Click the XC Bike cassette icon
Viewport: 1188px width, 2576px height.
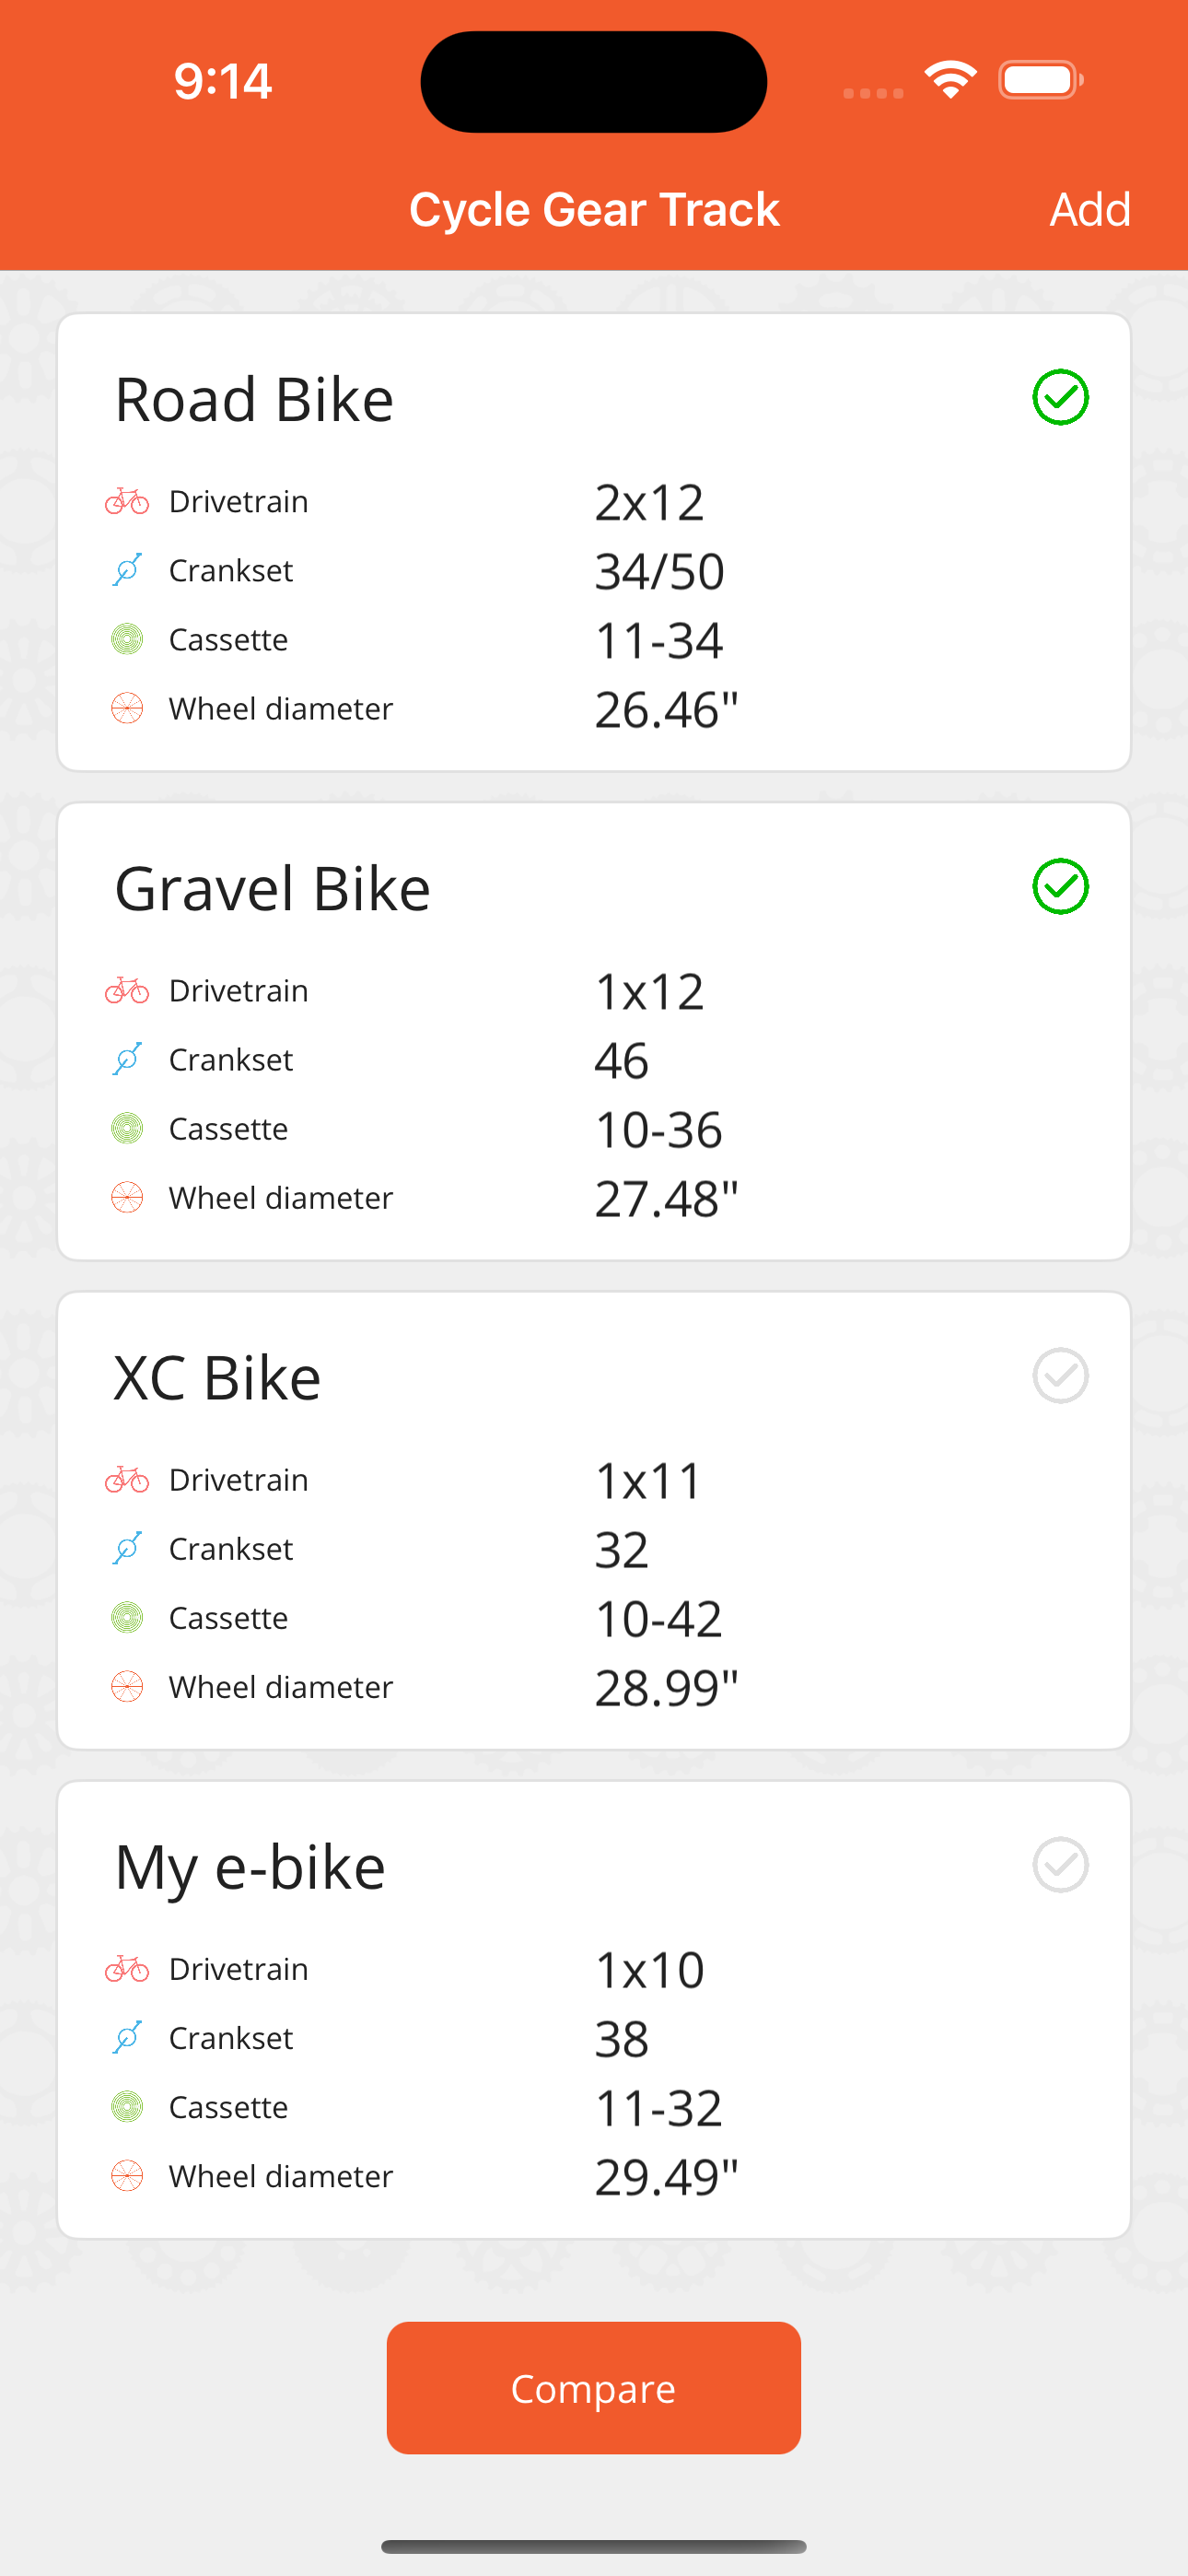(127, 1617)
